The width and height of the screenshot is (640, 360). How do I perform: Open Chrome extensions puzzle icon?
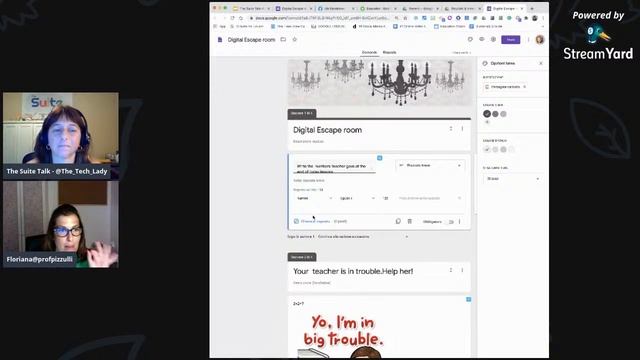pos(526,18)
